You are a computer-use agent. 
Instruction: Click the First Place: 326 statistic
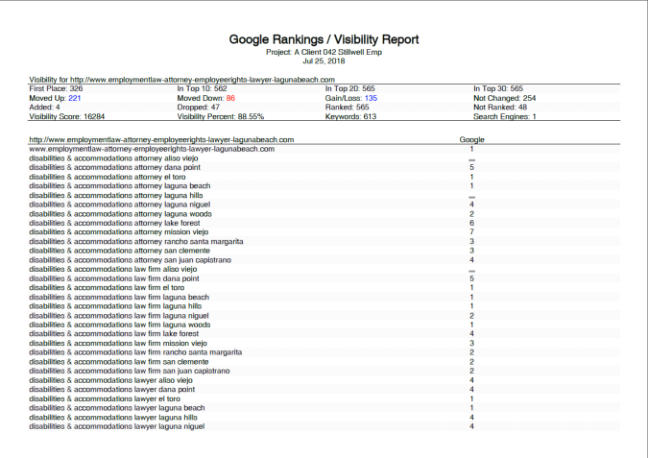58,89
